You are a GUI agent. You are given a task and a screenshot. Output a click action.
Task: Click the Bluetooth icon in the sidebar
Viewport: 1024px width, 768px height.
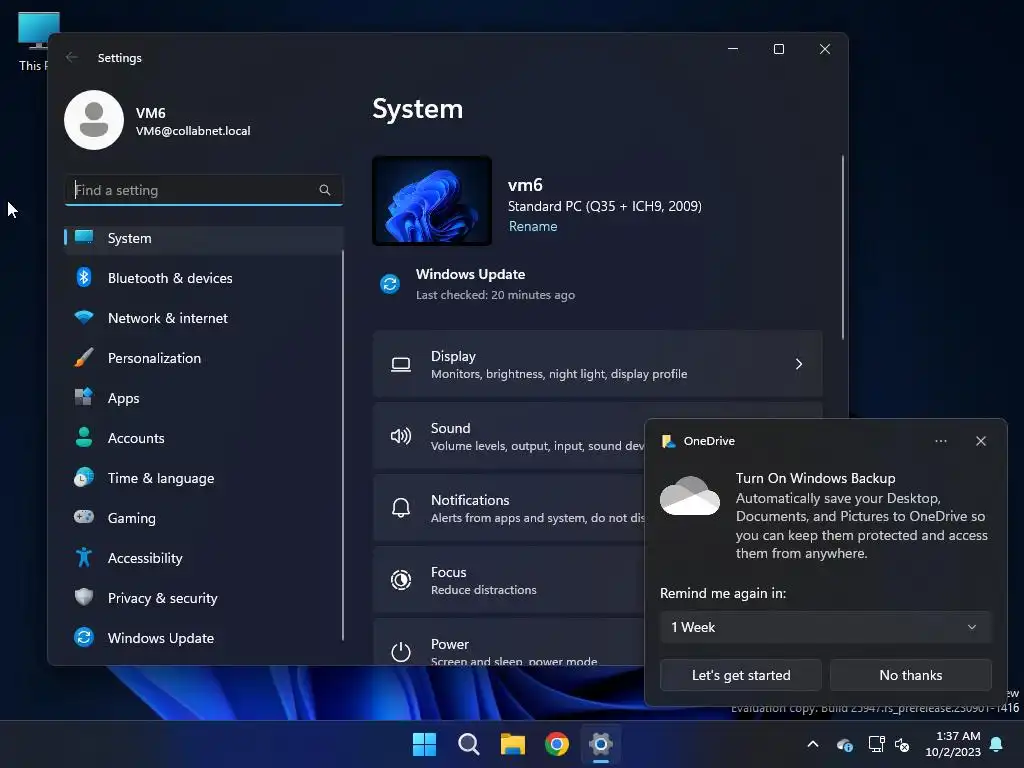point(84,278)
